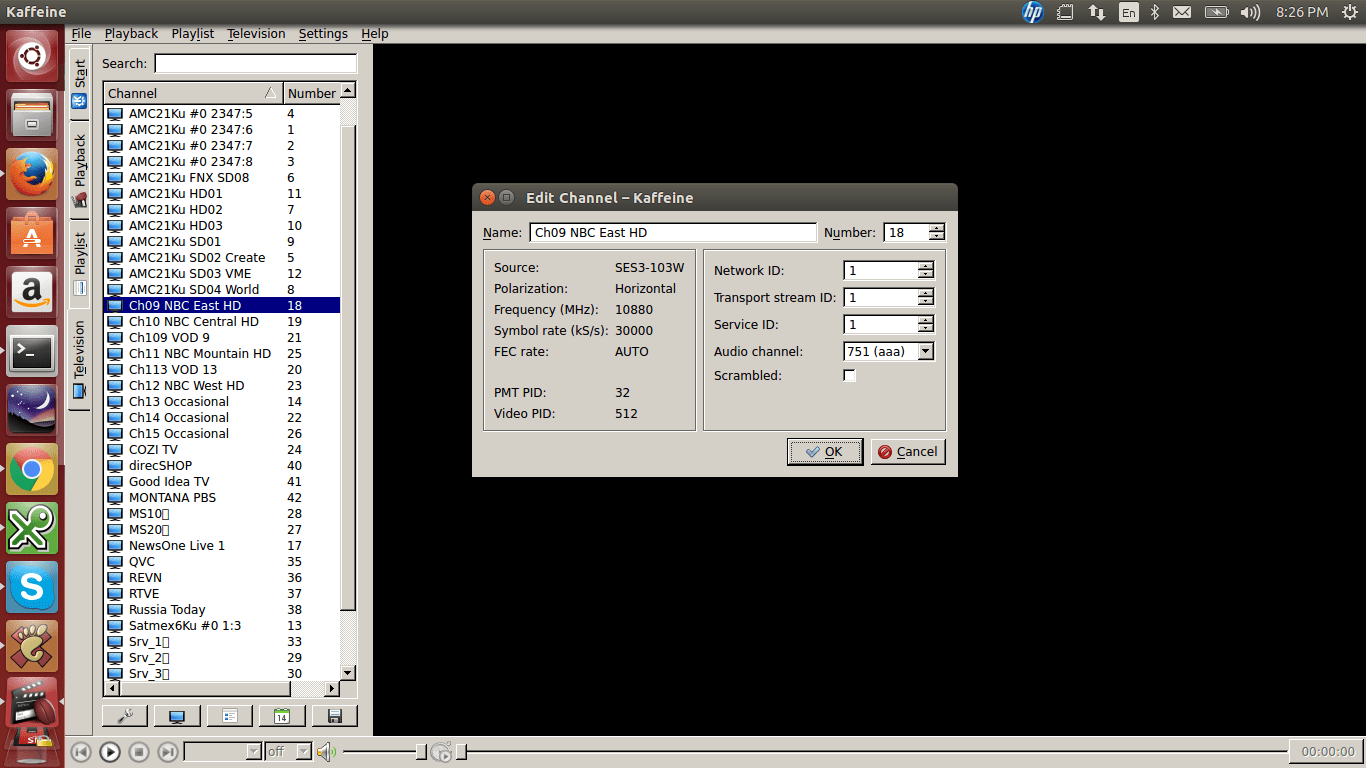Click the channel Search field
This screenshot has height=768, width=1366.
tap(255, 63)
